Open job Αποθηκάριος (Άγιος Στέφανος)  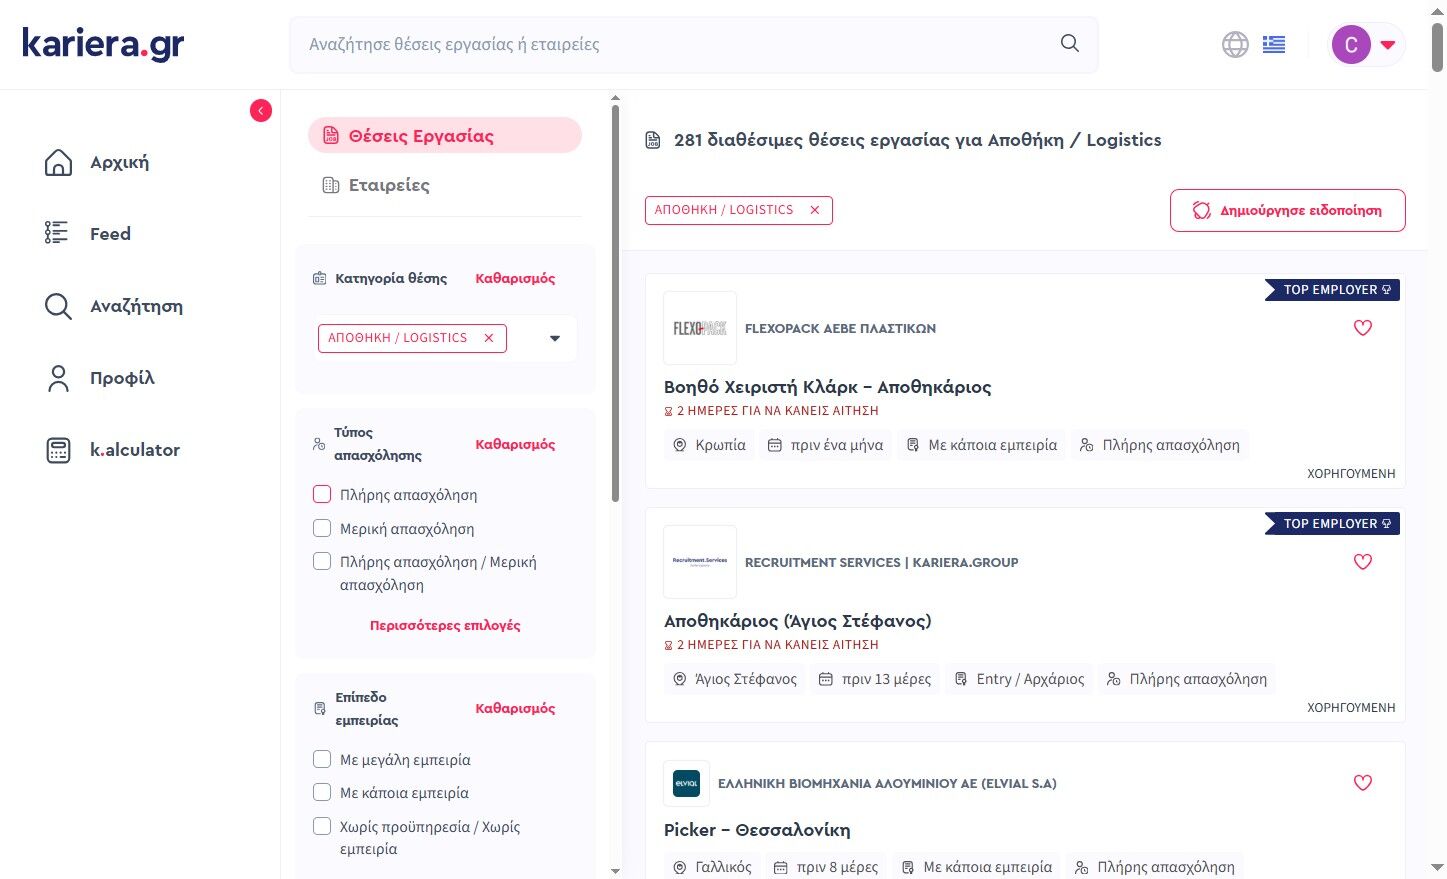(x=798, y=621)
